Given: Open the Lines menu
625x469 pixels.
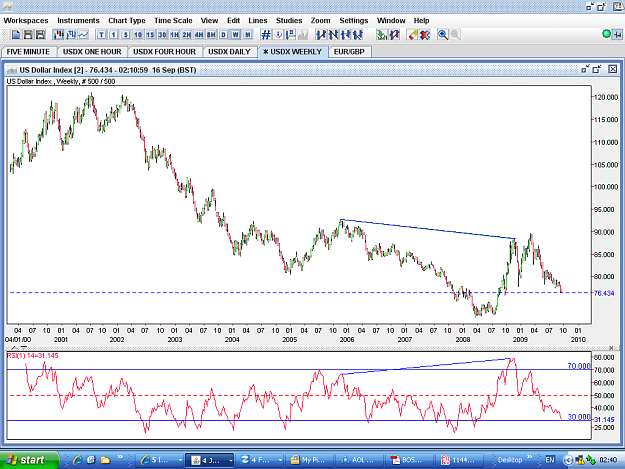Looking at the screenshot, I should 258,20.
